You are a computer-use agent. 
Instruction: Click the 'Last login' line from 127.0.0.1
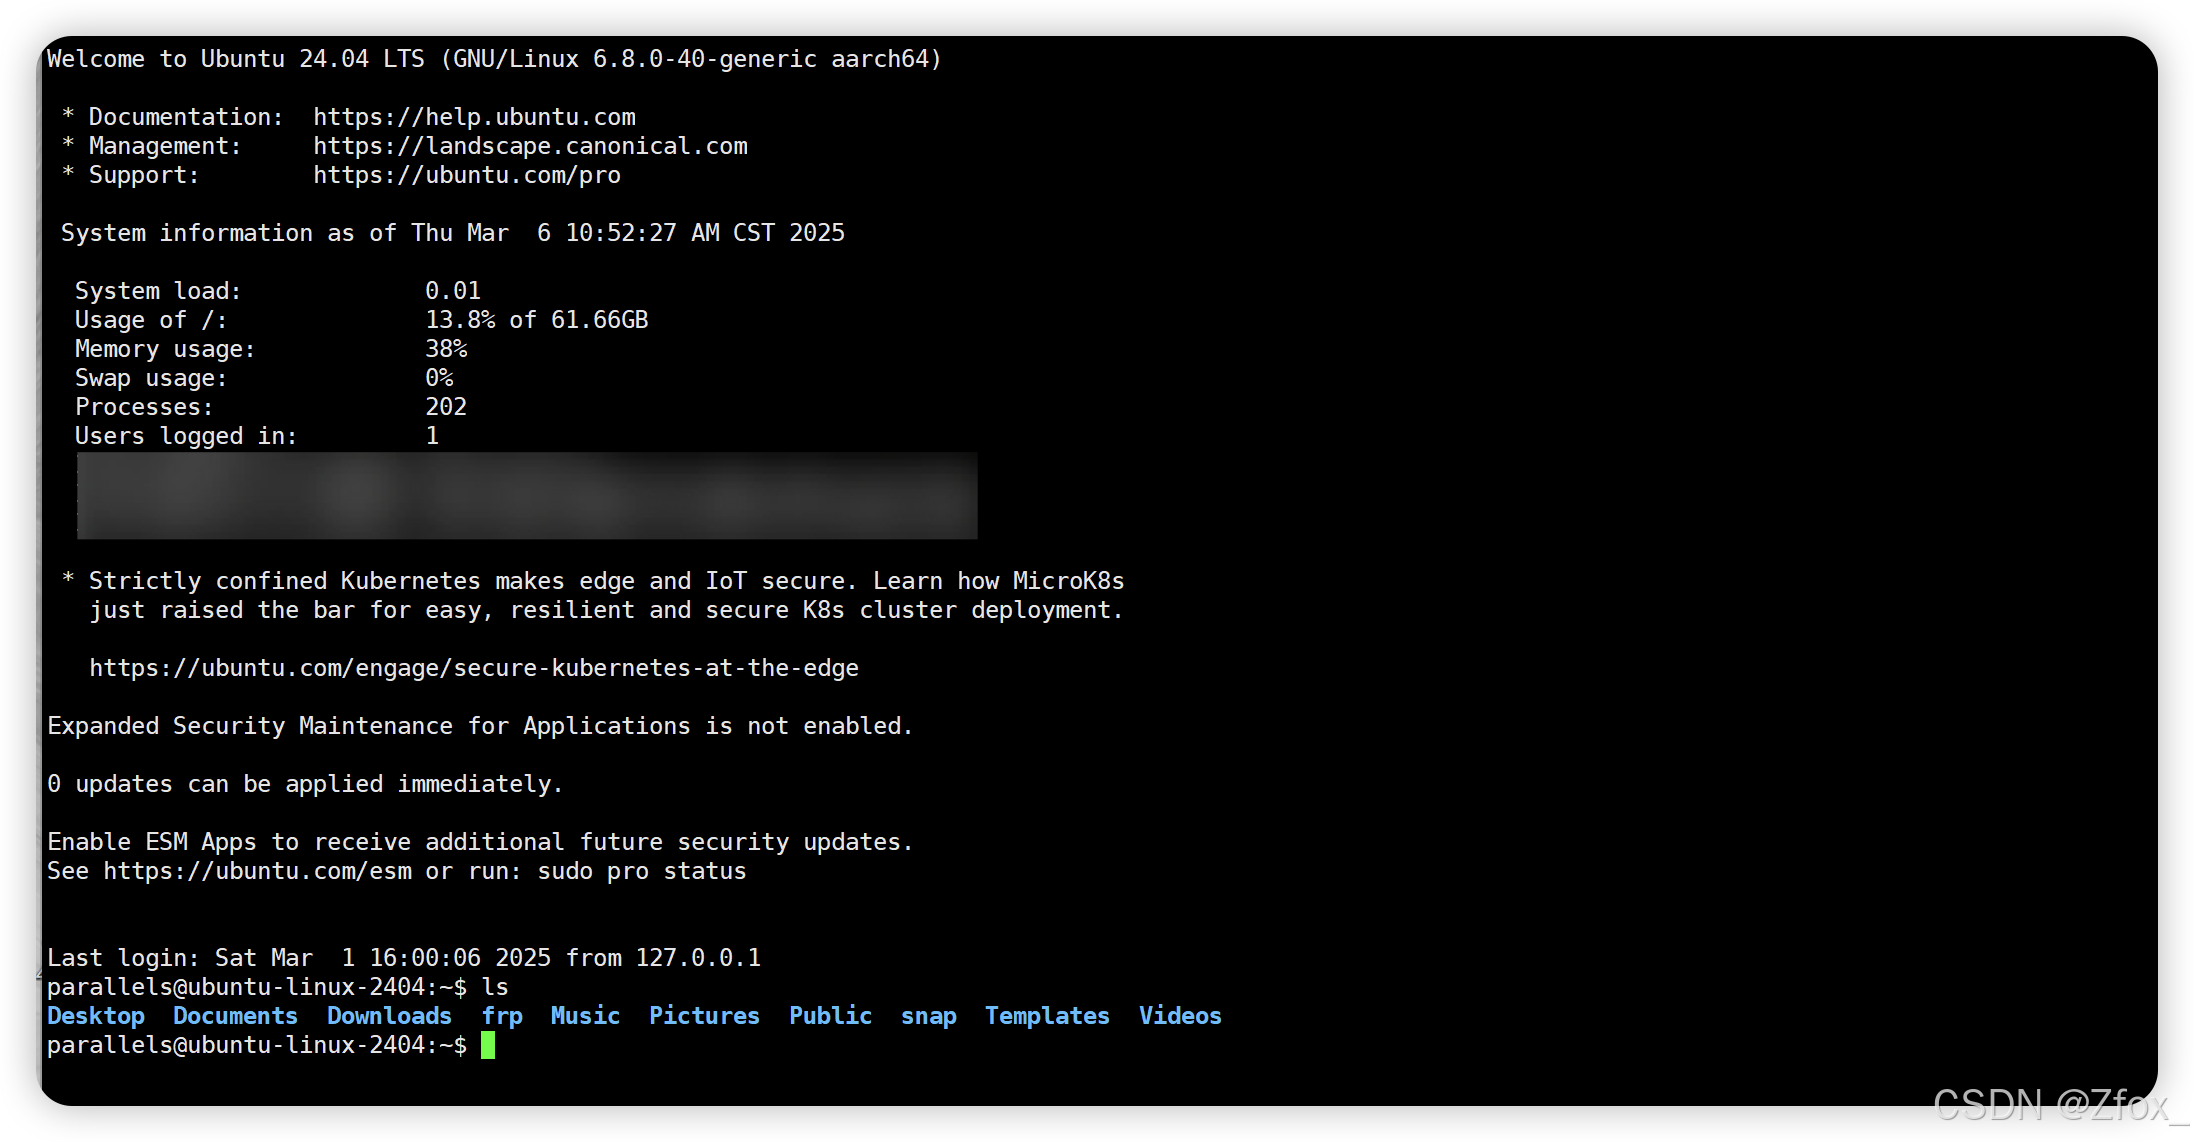point(404,958)
